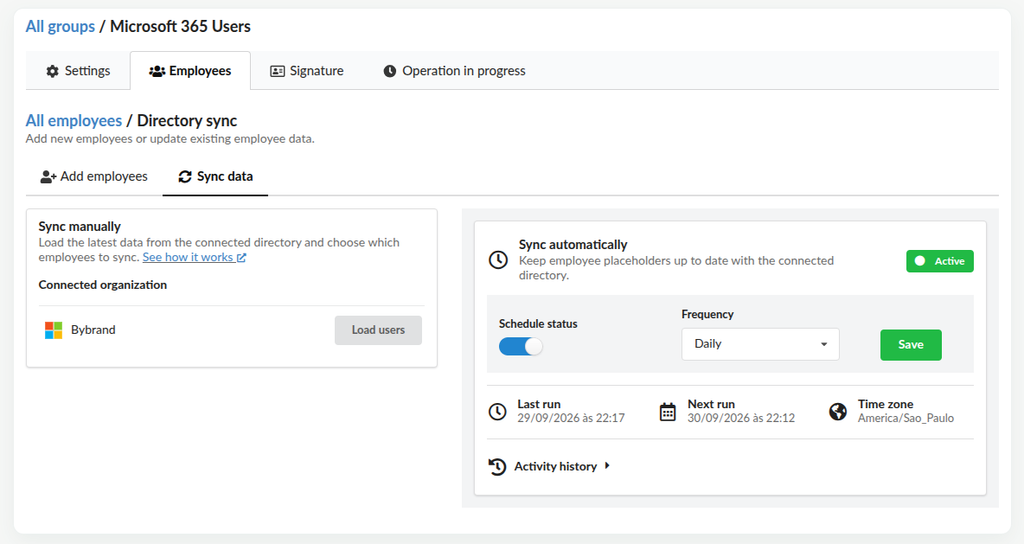Click the history icon beside Activity history

click(497, 466)
